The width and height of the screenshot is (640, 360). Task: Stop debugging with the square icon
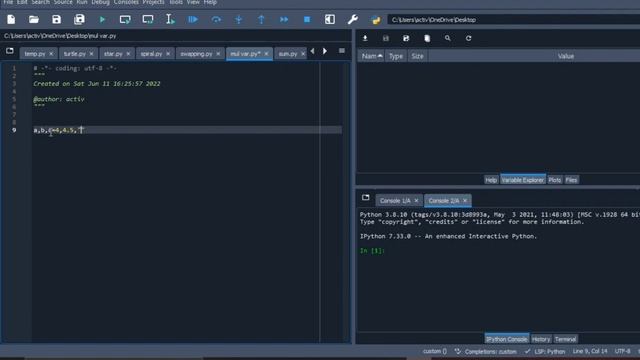pyautogui.click(x=307, y=19)
